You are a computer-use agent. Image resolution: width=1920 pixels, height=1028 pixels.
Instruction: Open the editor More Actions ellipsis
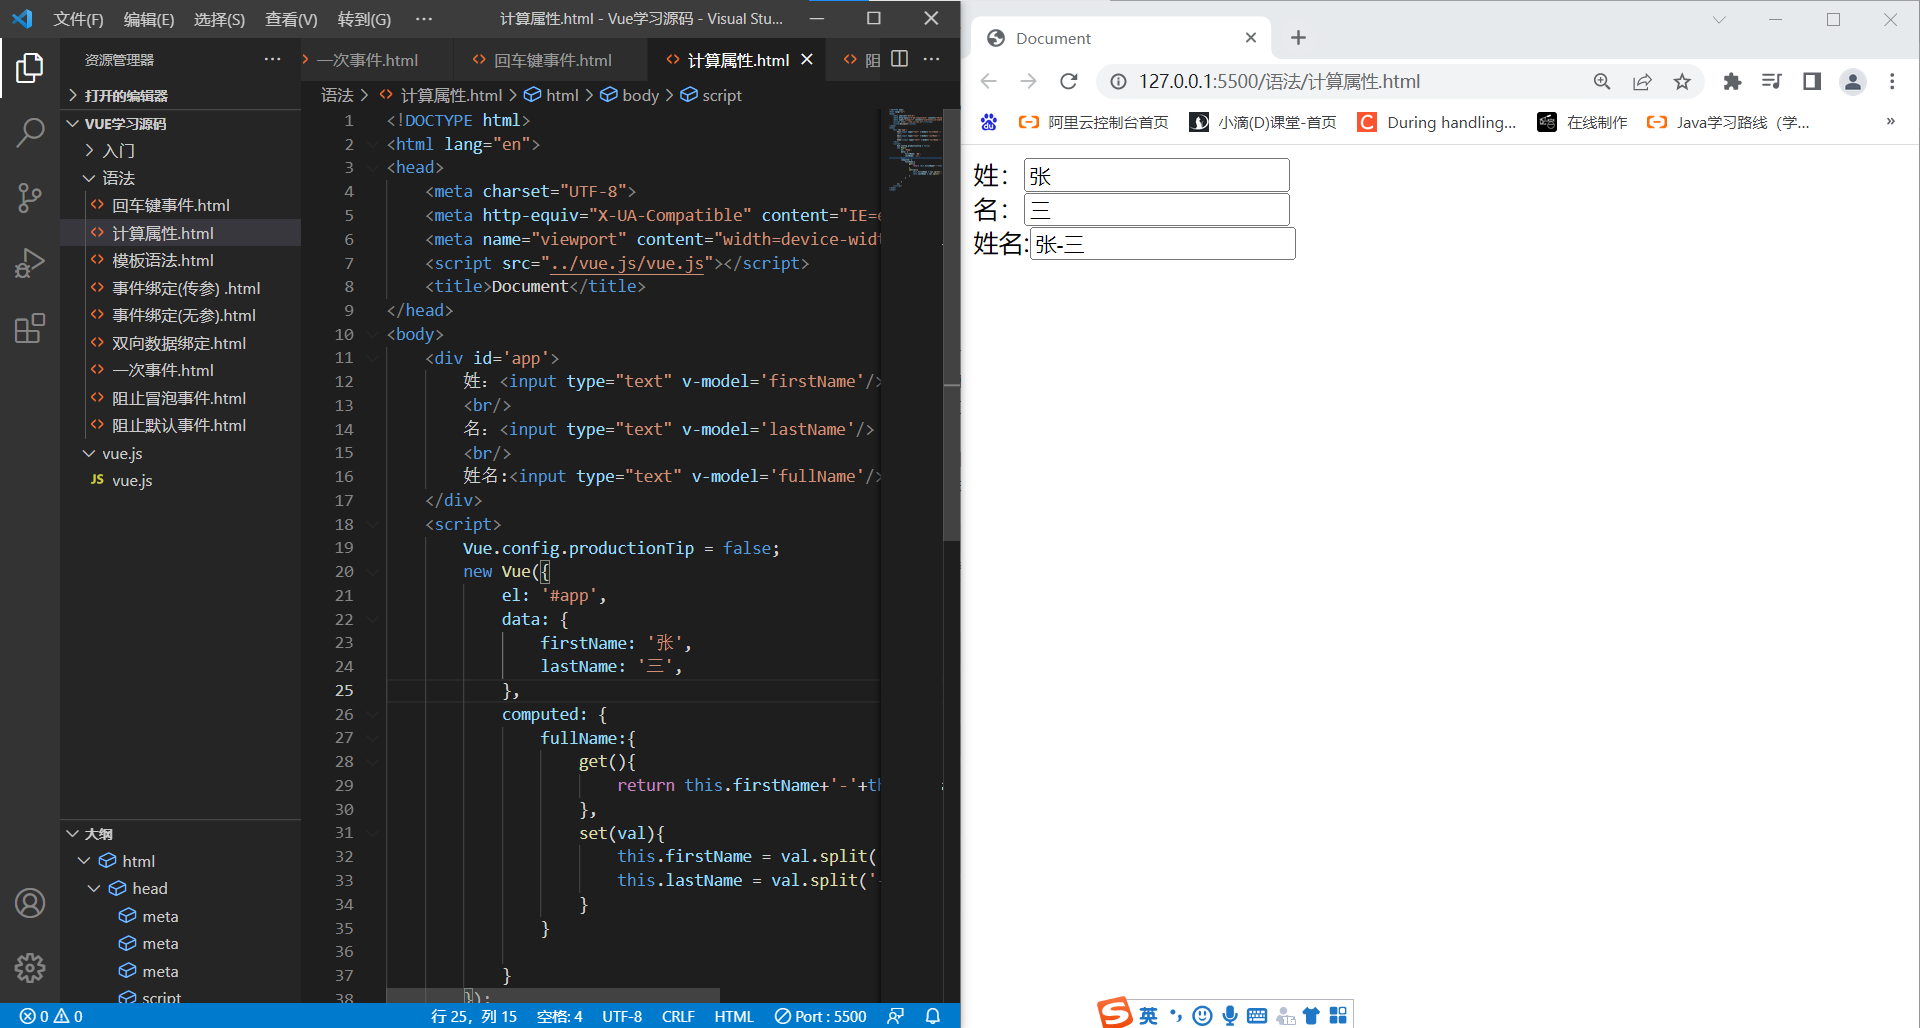(x=932, y=59)
